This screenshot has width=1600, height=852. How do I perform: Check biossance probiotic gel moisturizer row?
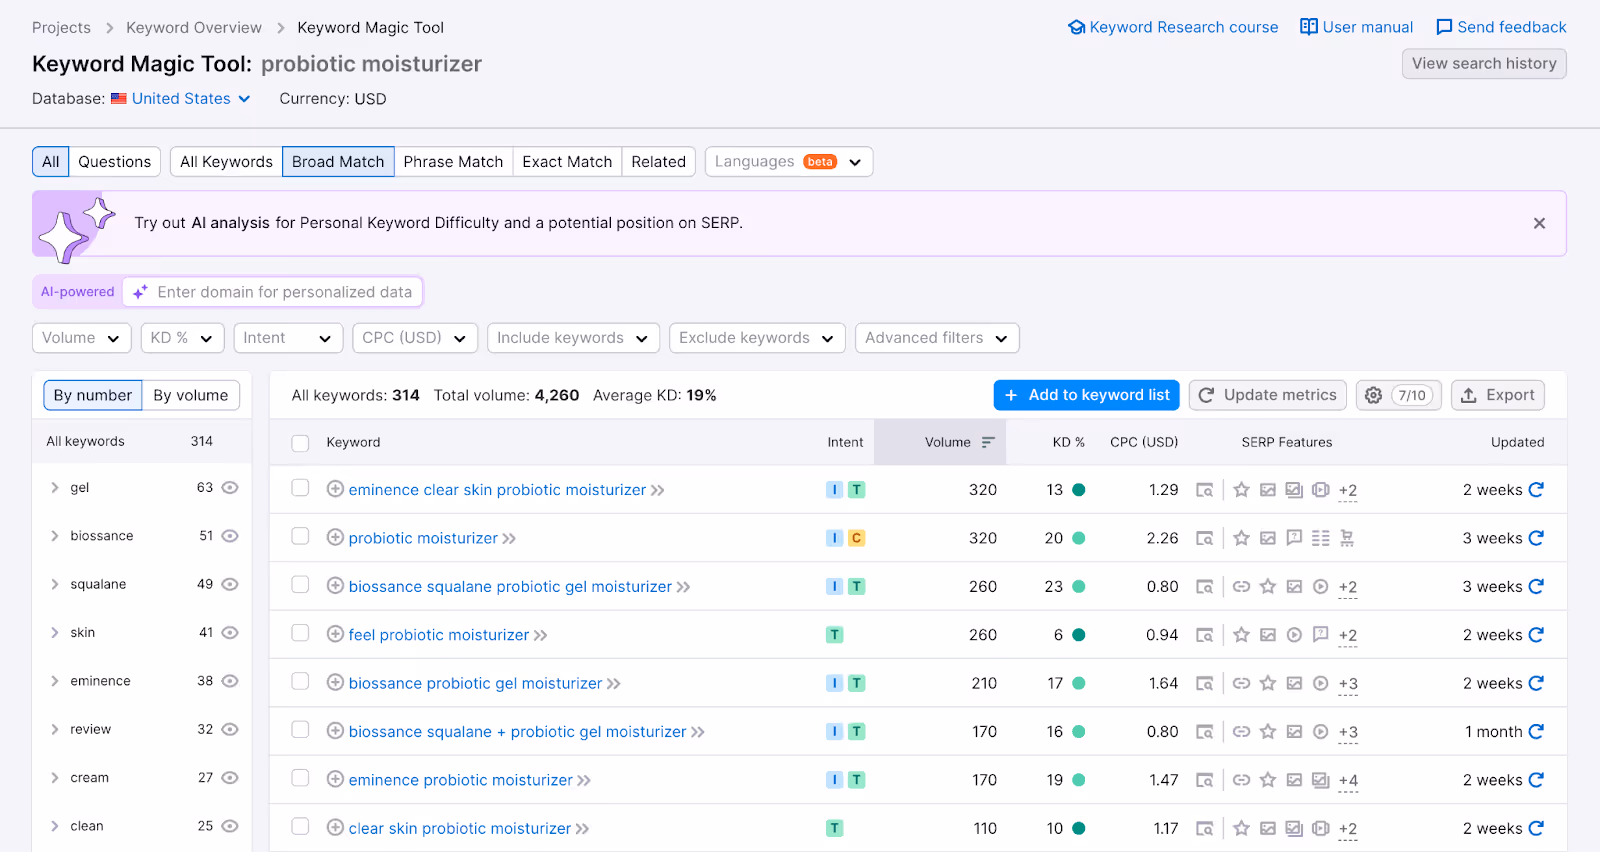[300, 681]
